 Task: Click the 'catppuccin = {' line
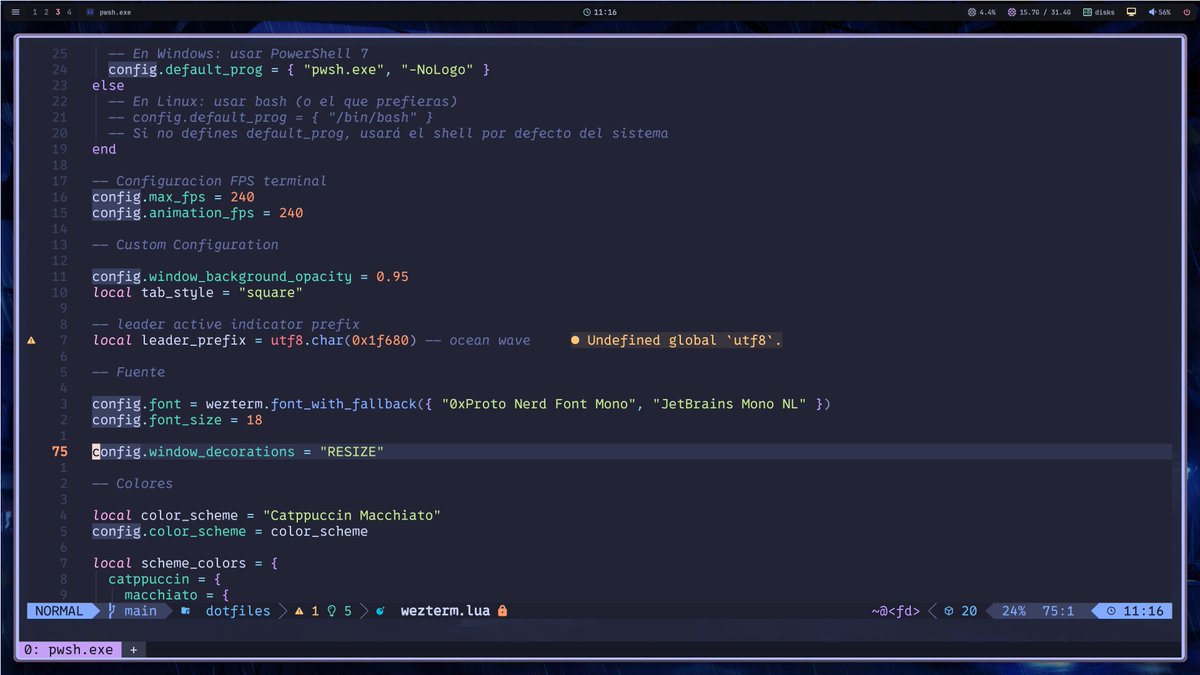point(165,579)
